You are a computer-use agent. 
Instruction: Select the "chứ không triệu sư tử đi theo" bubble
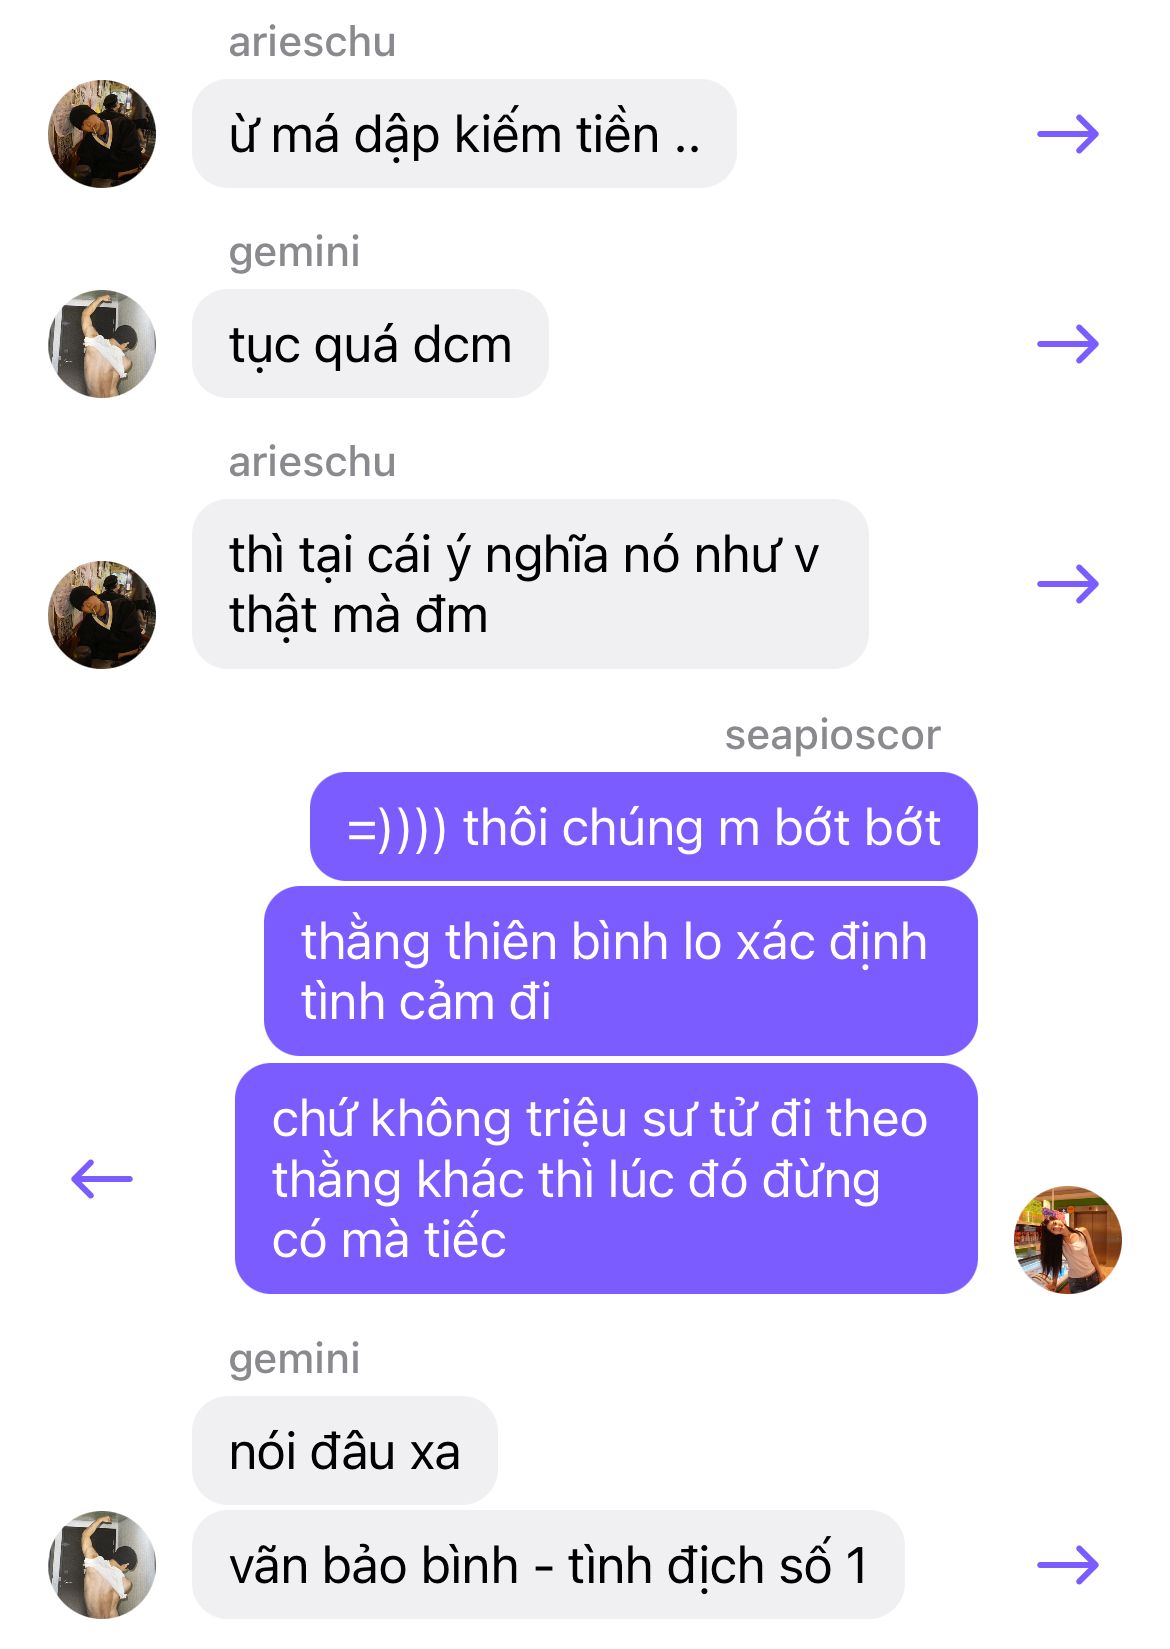pyautogui.click(x=606, y=1179)
